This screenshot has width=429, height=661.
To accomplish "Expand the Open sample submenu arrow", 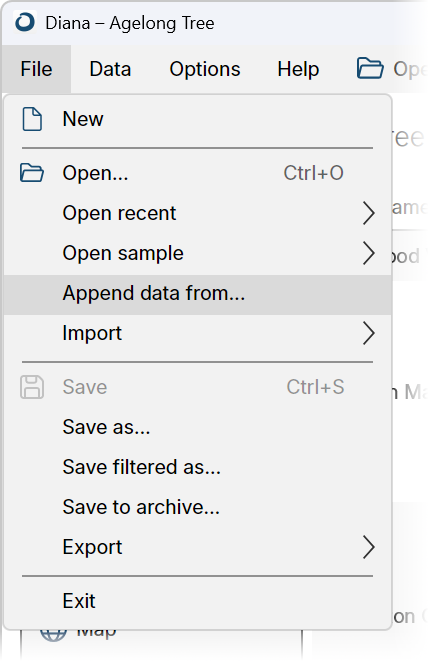I will pos(369,253).
